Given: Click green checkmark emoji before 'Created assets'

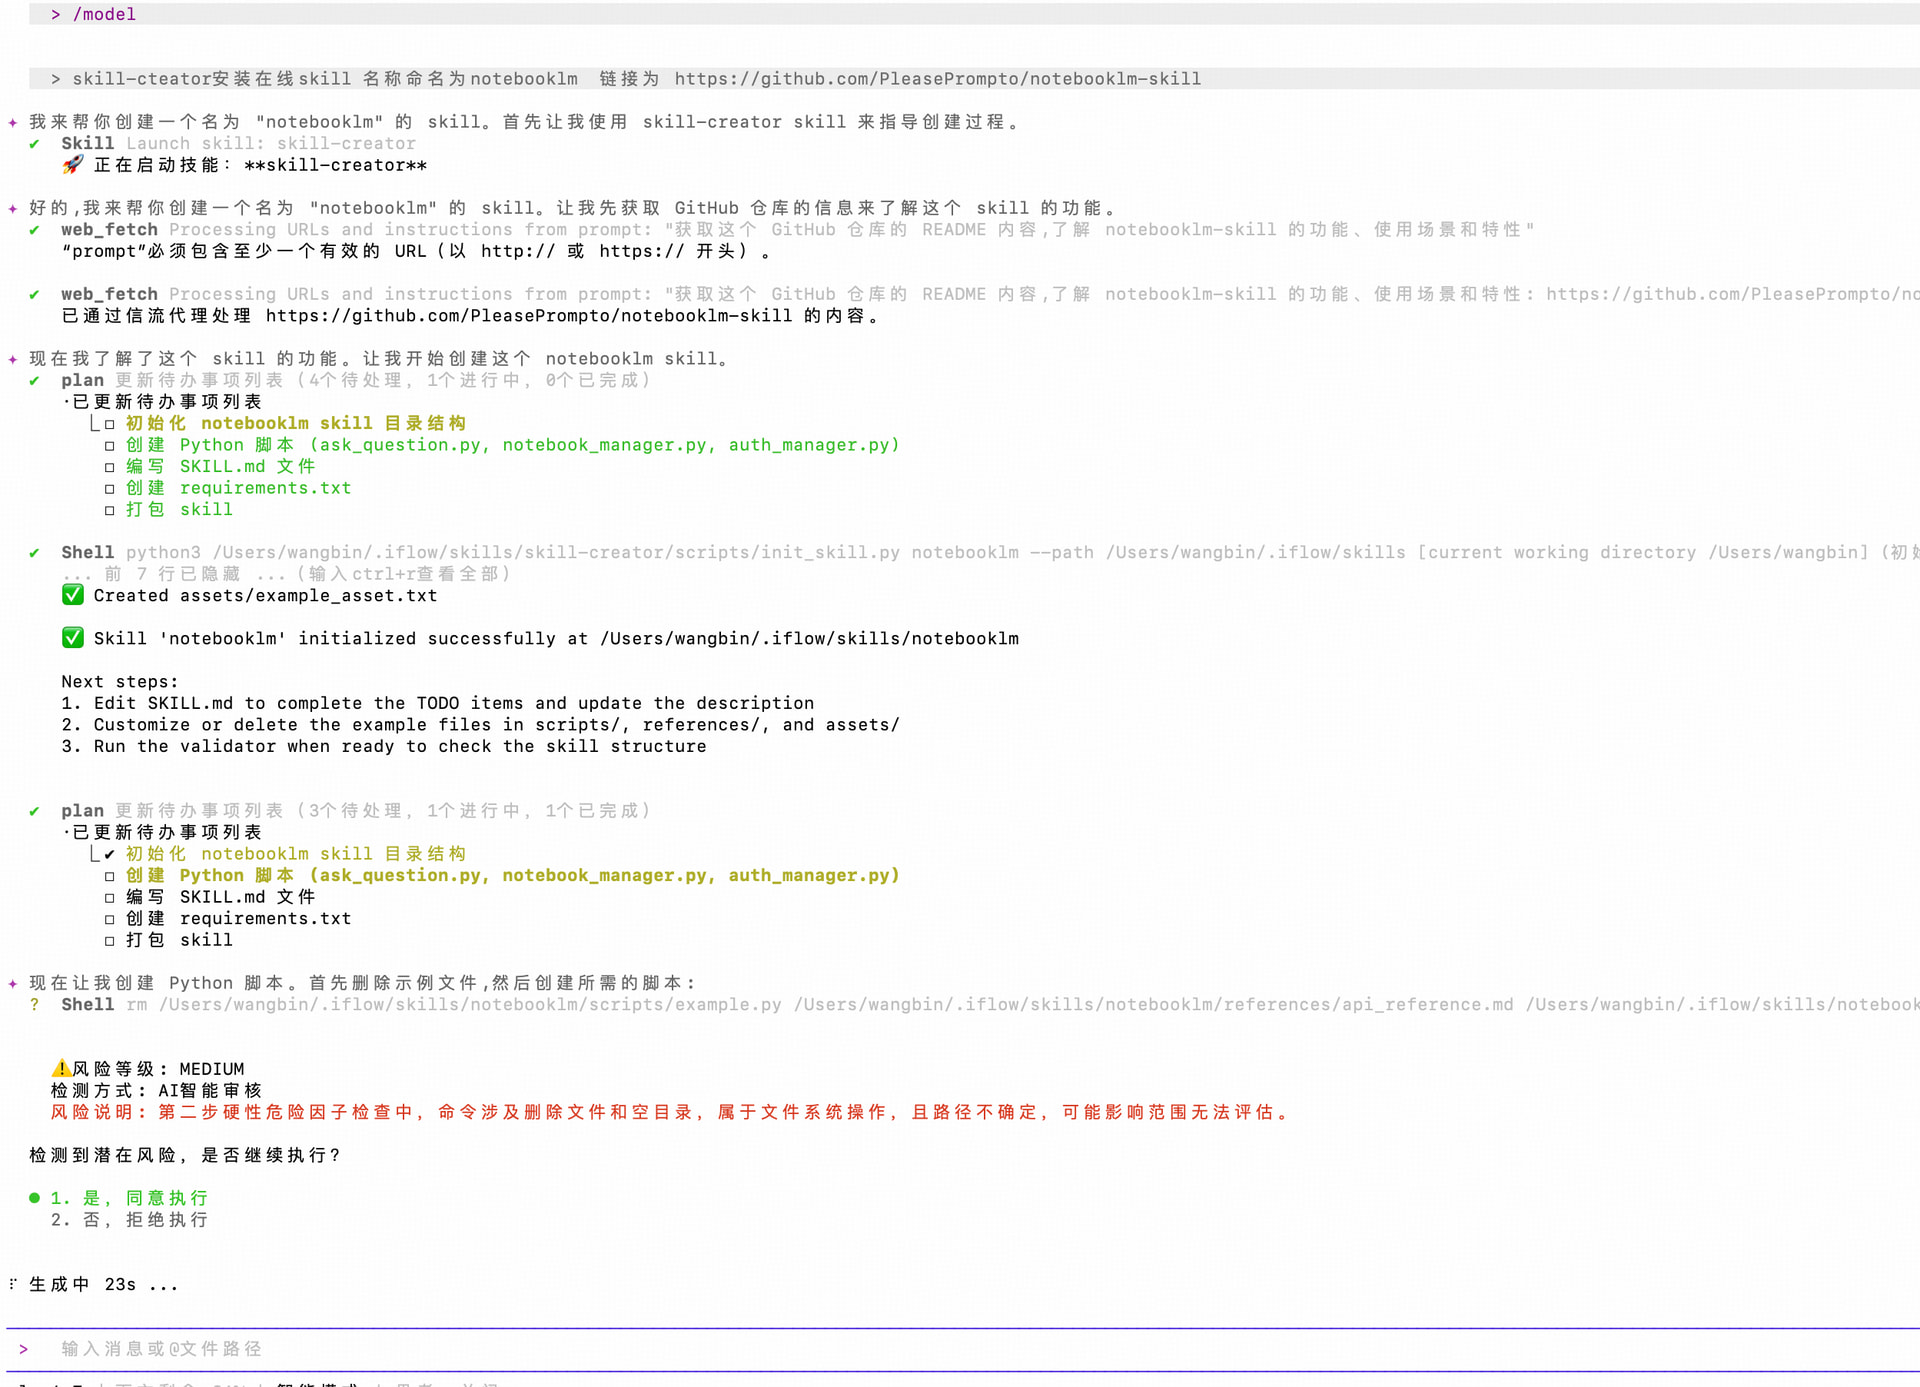Looking at the screenshot, I should click(x=73, y=595).
